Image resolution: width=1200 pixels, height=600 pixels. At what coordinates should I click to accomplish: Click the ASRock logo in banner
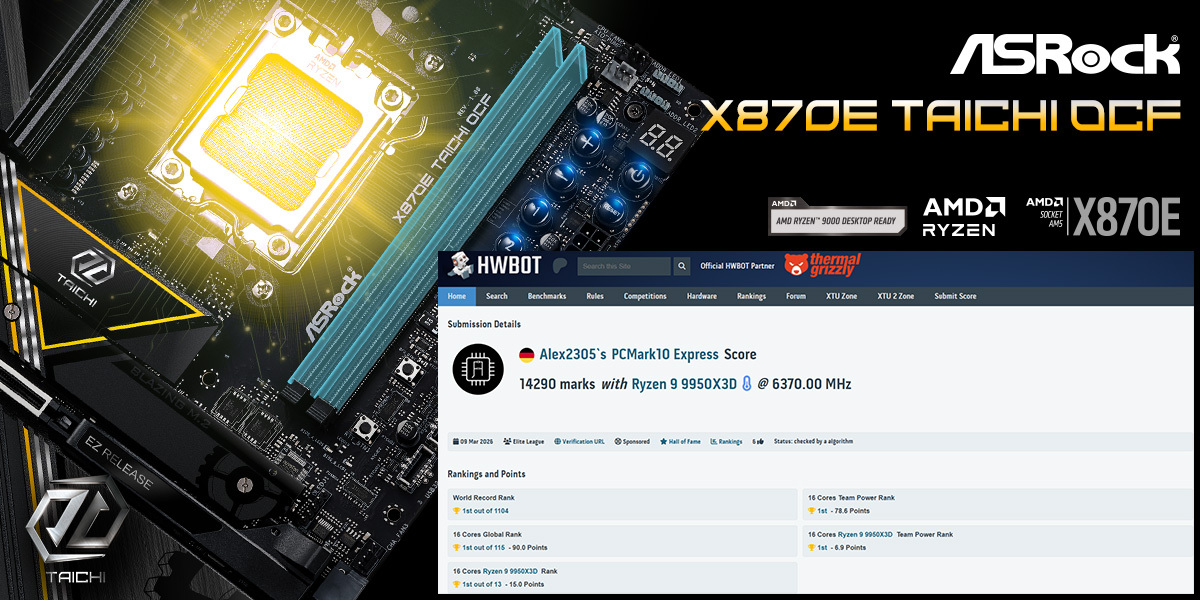(1064, 55)
